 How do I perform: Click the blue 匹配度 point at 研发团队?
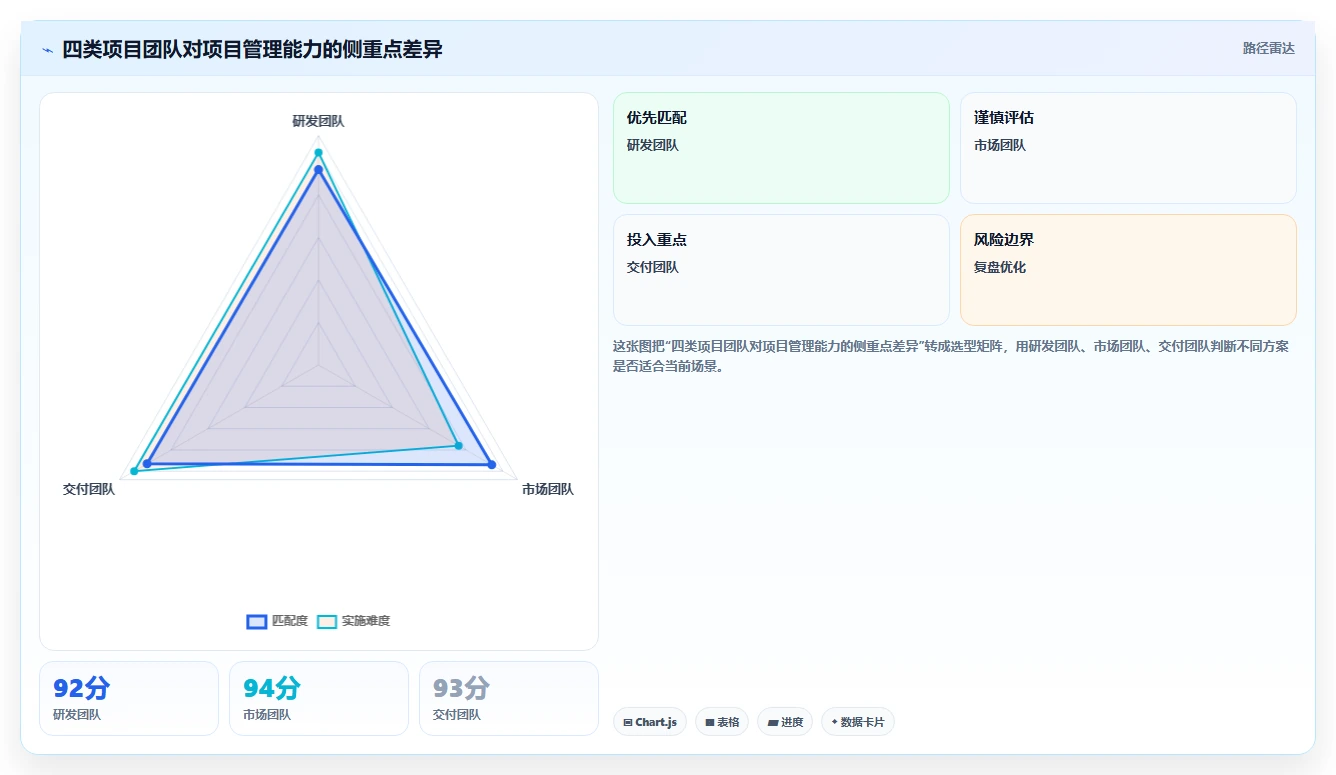click(x=319, y=170)
